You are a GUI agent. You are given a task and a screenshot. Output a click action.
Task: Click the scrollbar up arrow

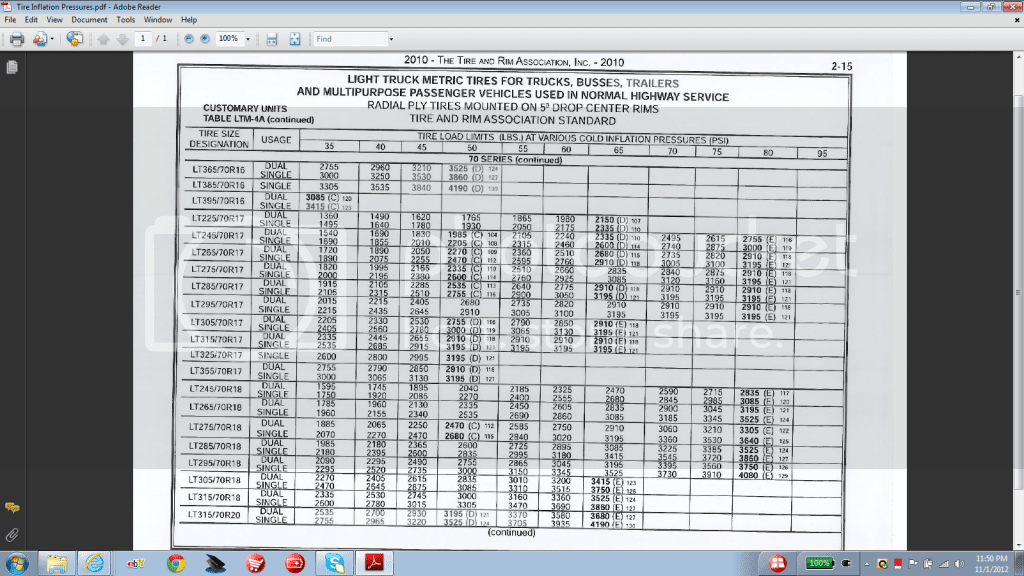coord(1018,57)
